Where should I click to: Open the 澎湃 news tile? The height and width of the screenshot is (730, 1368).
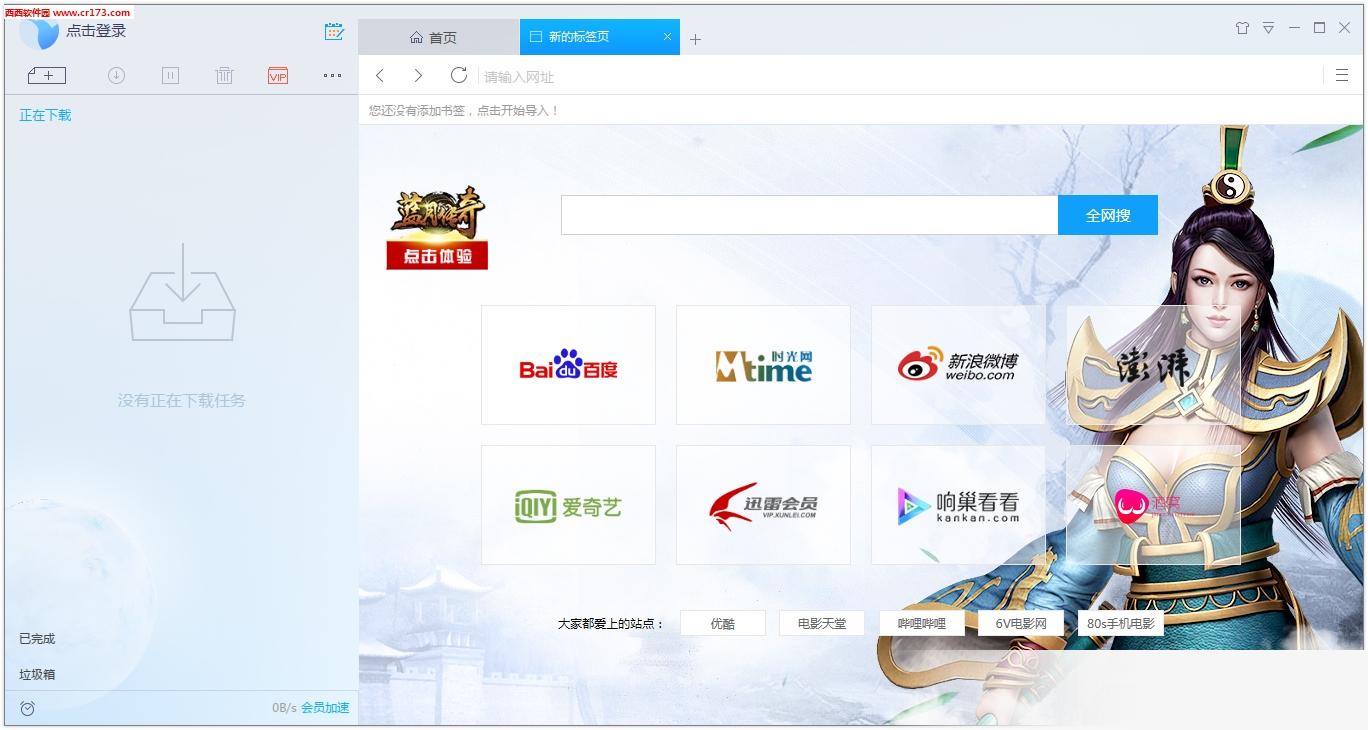tap(1153, 365)
